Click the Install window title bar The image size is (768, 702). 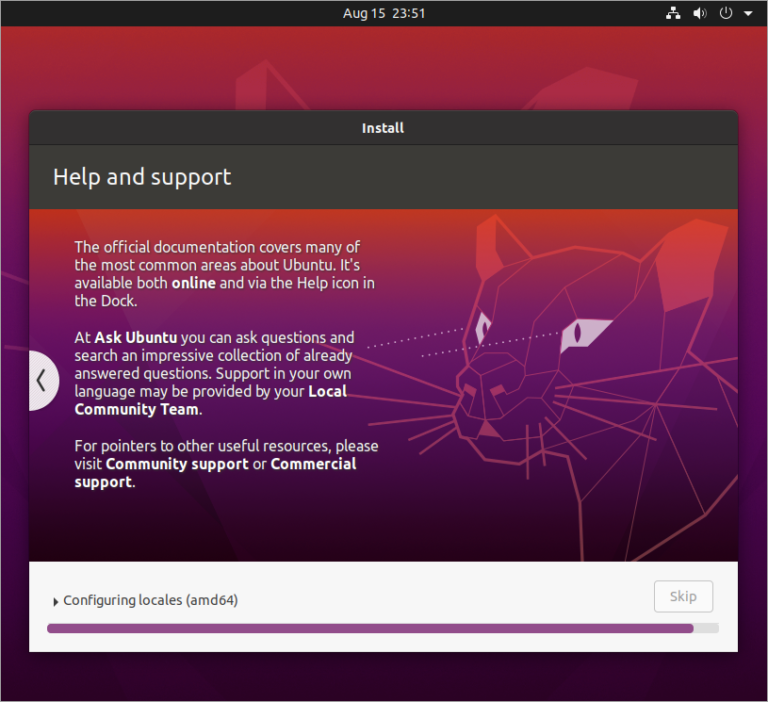tap(384, 128)
